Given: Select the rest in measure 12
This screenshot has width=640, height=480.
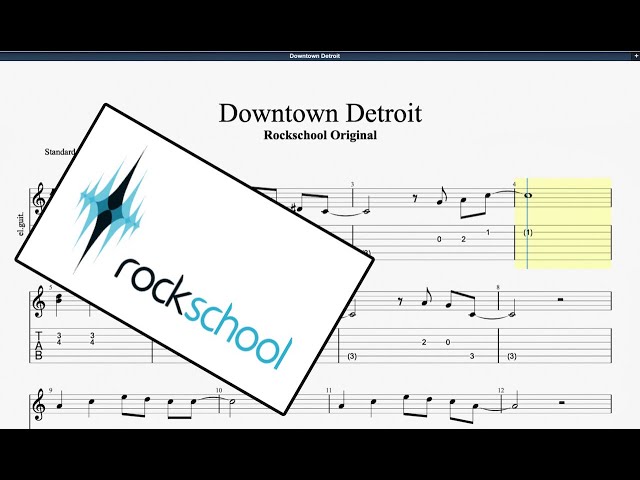Looking at the screenshot, I should (562, 403).
